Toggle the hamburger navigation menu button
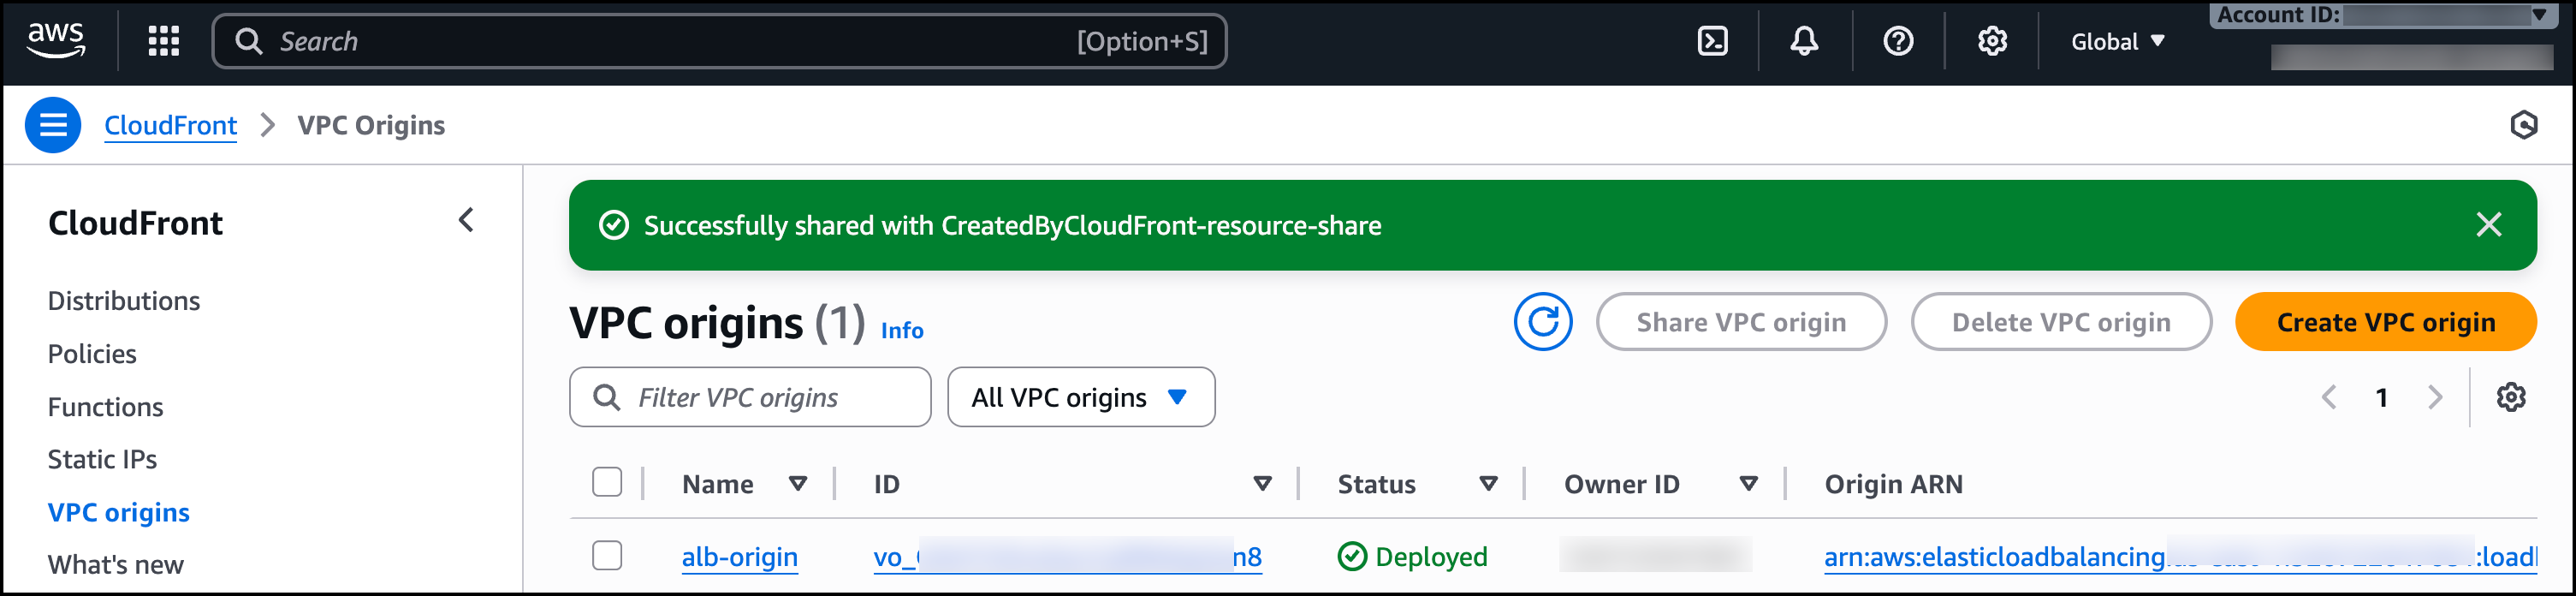This screenshot has height=596, width=2576. click(53, 125)
